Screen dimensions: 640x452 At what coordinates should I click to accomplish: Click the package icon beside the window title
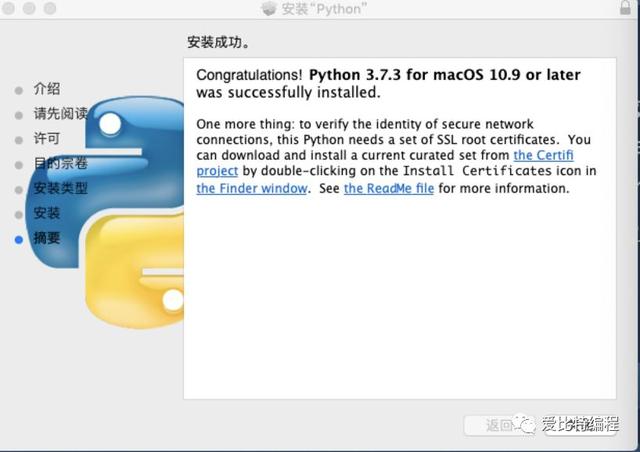(x=269, y=9)
